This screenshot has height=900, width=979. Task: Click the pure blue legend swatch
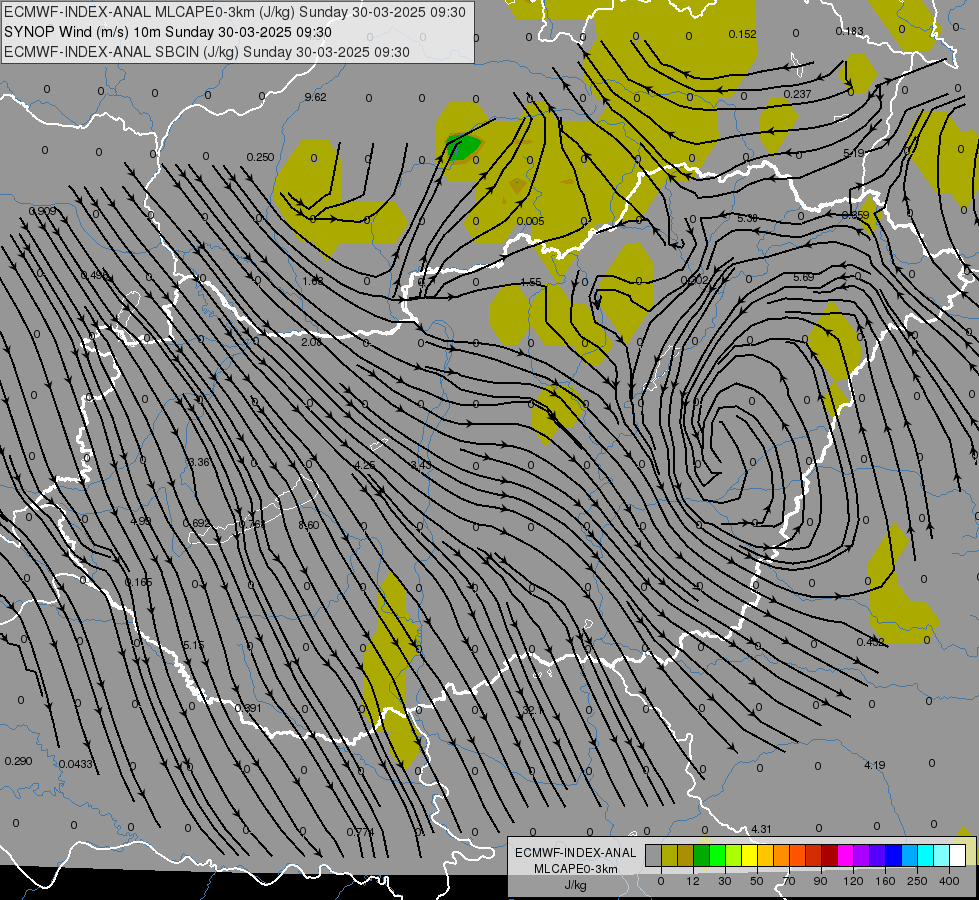tap(893, 855)
